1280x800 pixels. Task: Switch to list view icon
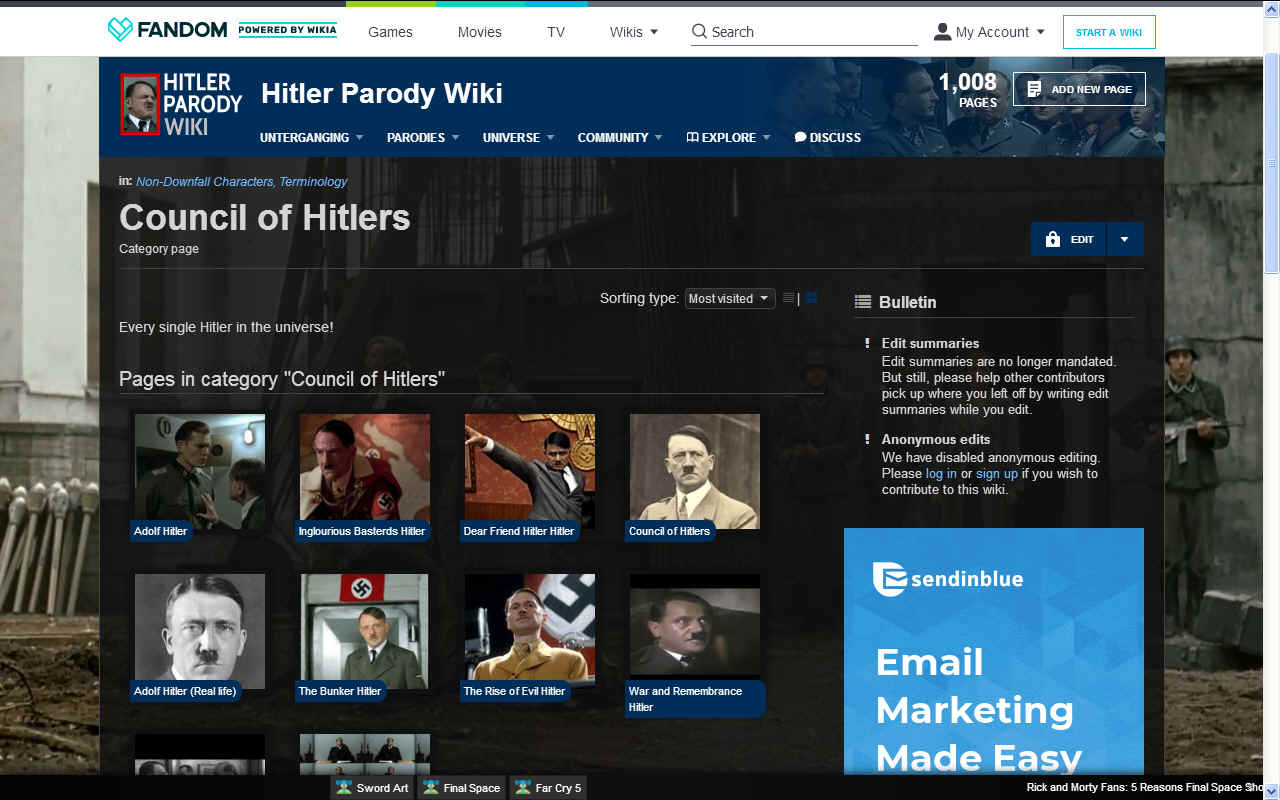click(x=789, y=298)
